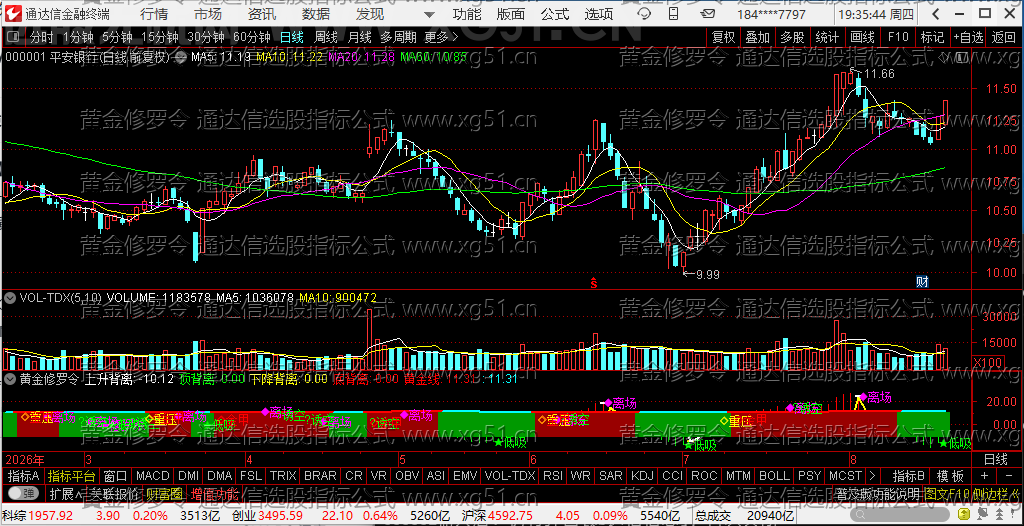Select the 指标A tab
This screenshot has height=526, width=1024.
(24, 476)
